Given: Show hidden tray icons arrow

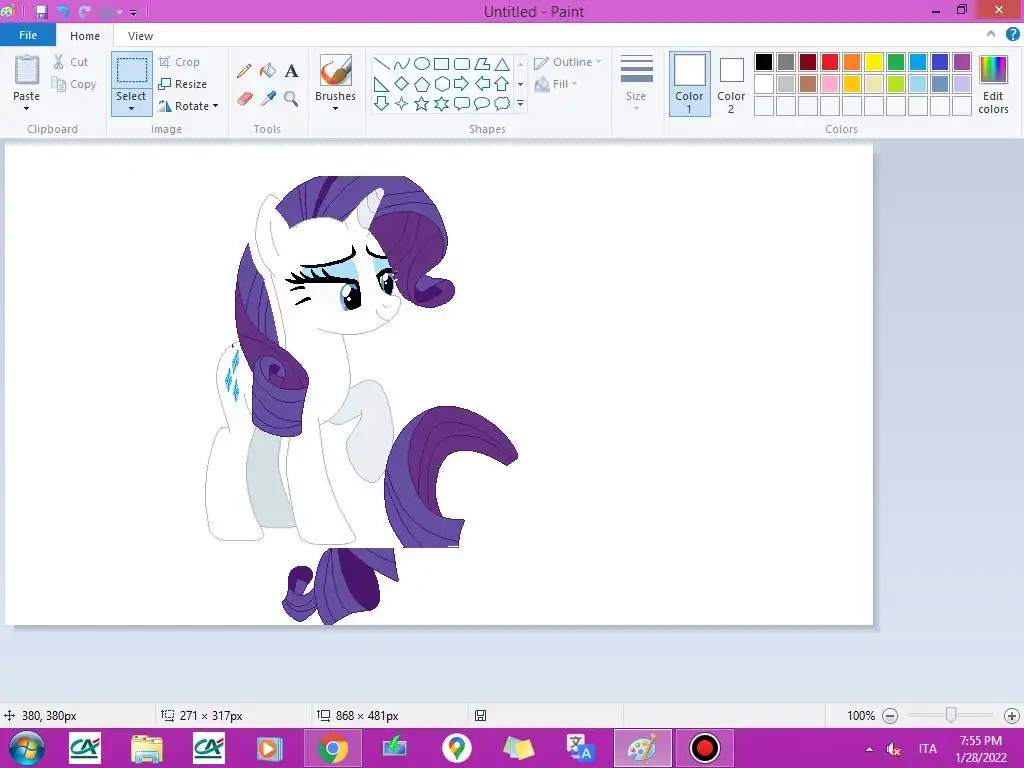Looking at the screenshot, I should 869,749.
